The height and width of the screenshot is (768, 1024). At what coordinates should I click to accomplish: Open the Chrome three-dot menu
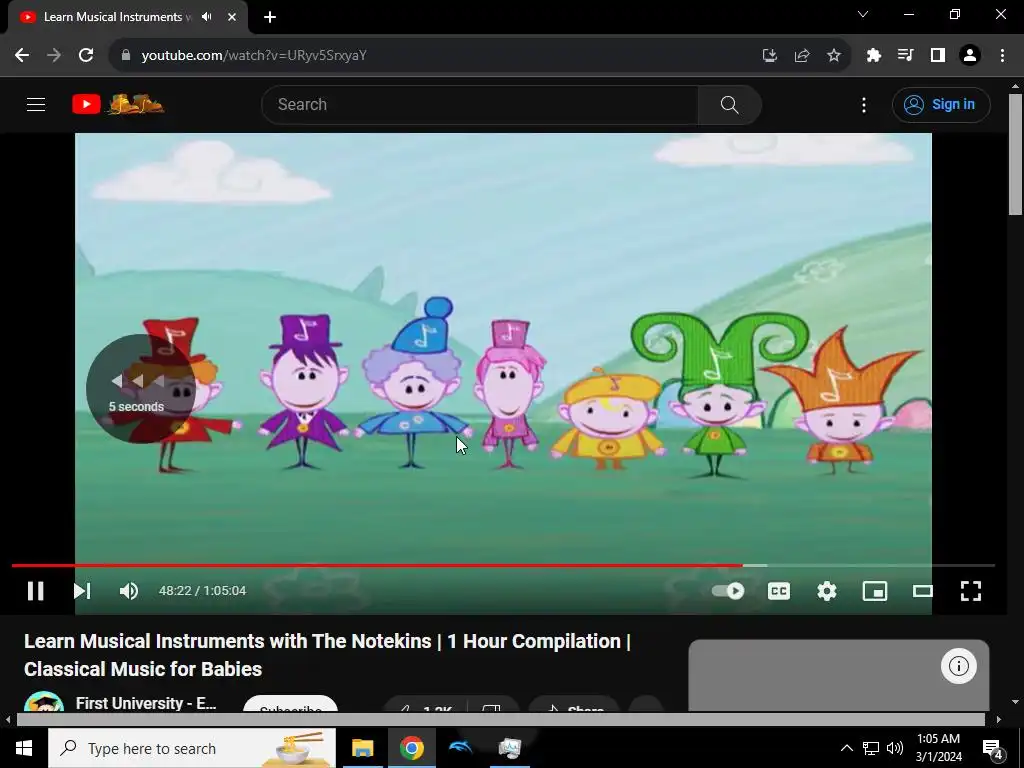point(1002,56)
